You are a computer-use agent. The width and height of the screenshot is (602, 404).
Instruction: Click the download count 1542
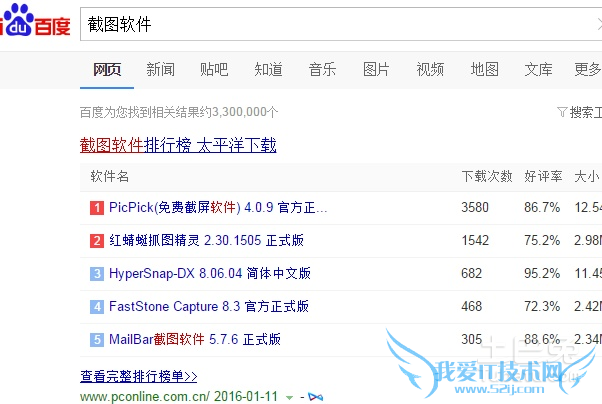click(x=475, y=240)
